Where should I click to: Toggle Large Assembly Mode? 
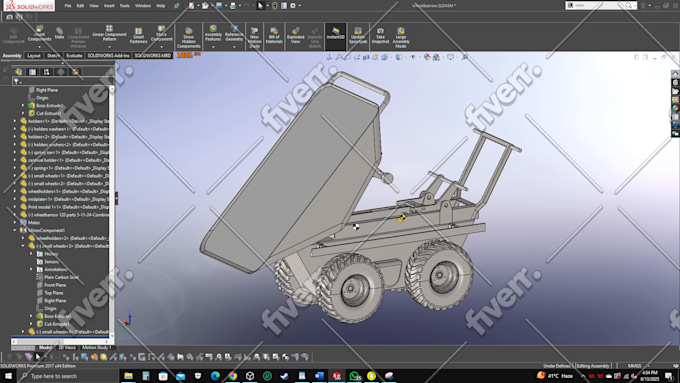(x=401, y=38)
